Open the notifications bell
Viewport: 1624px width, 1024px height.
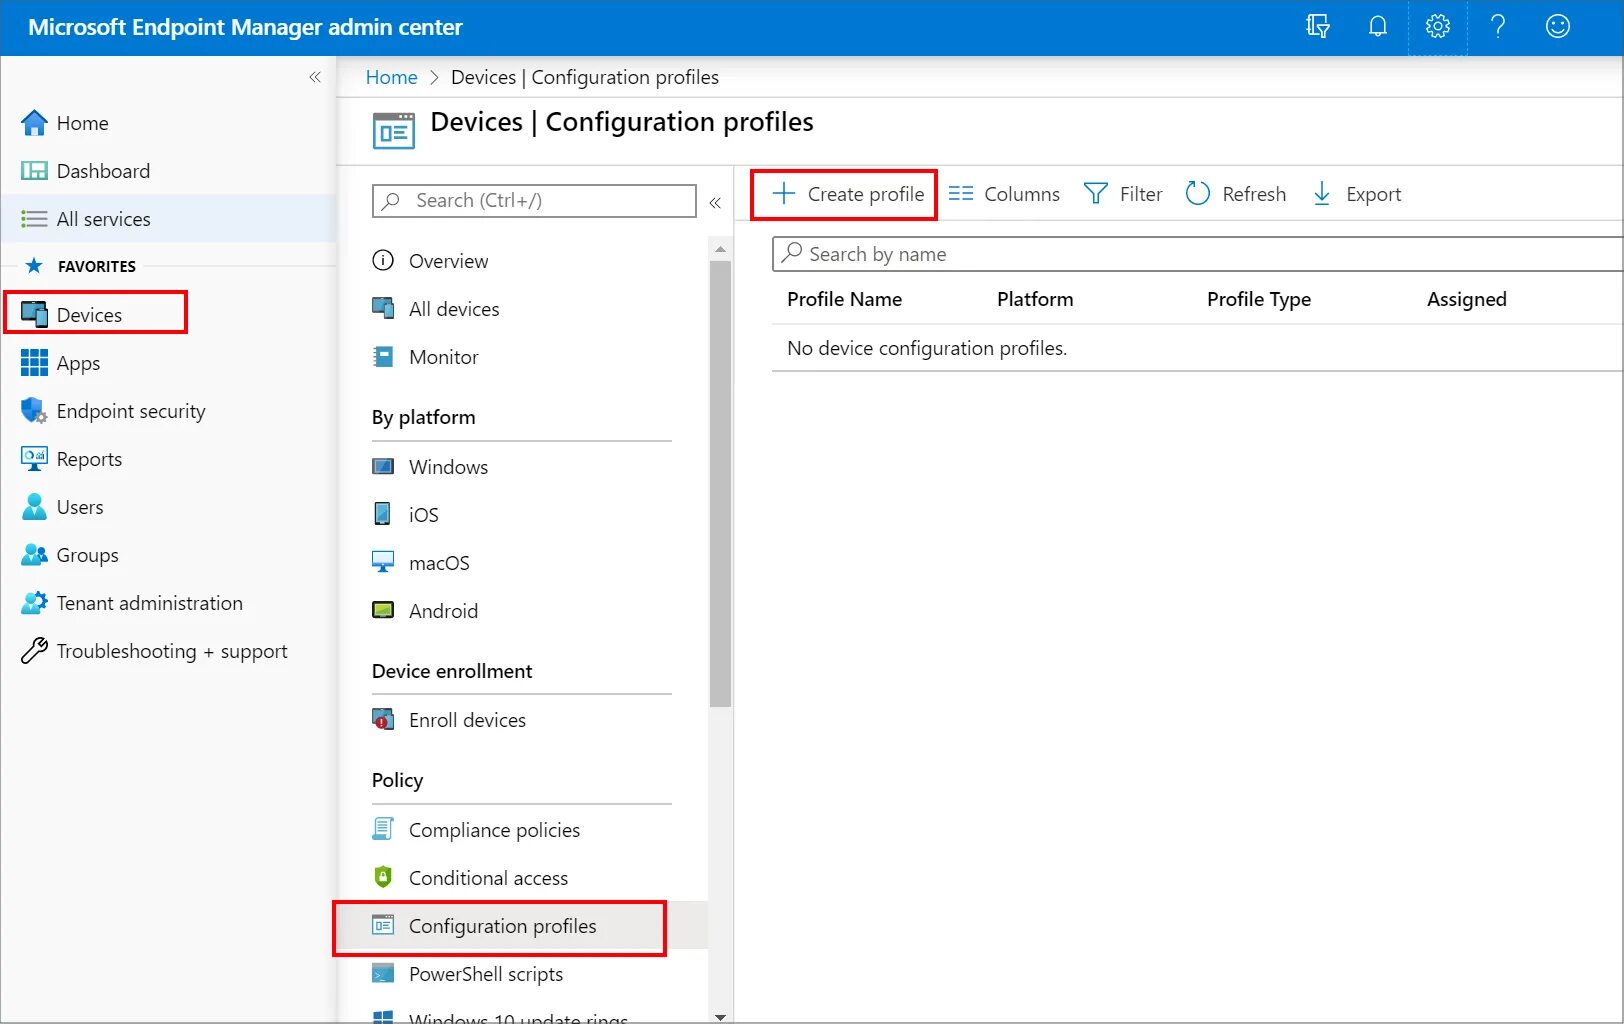click(1378, 27)
